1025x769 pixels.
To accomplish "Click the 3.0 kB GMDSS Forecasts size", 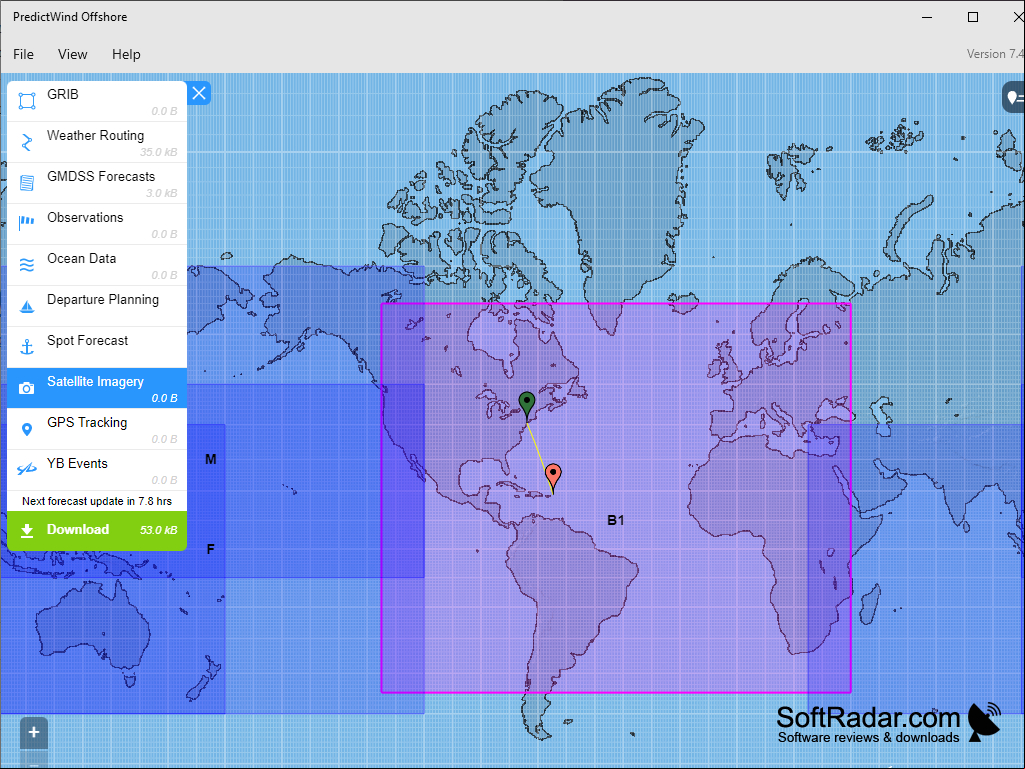I will click(161, 194).
